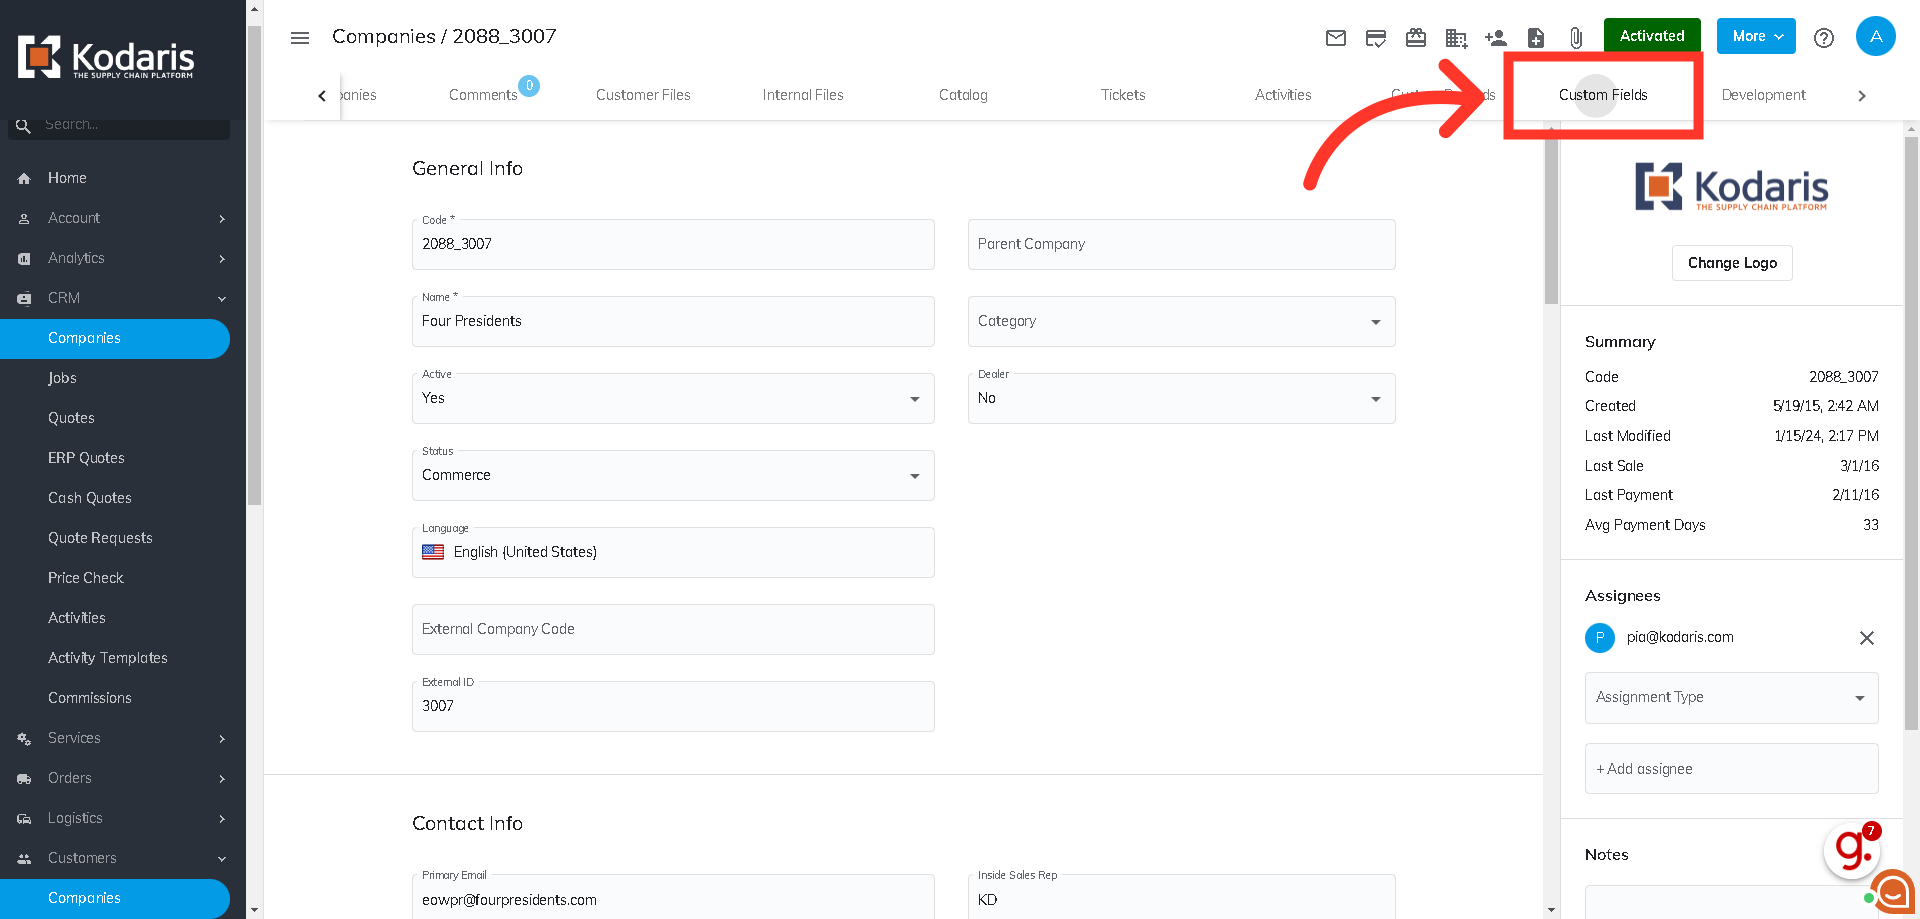Switch to Development tab
This screenshot has height=919, width=1920.
pos(1763,95)
